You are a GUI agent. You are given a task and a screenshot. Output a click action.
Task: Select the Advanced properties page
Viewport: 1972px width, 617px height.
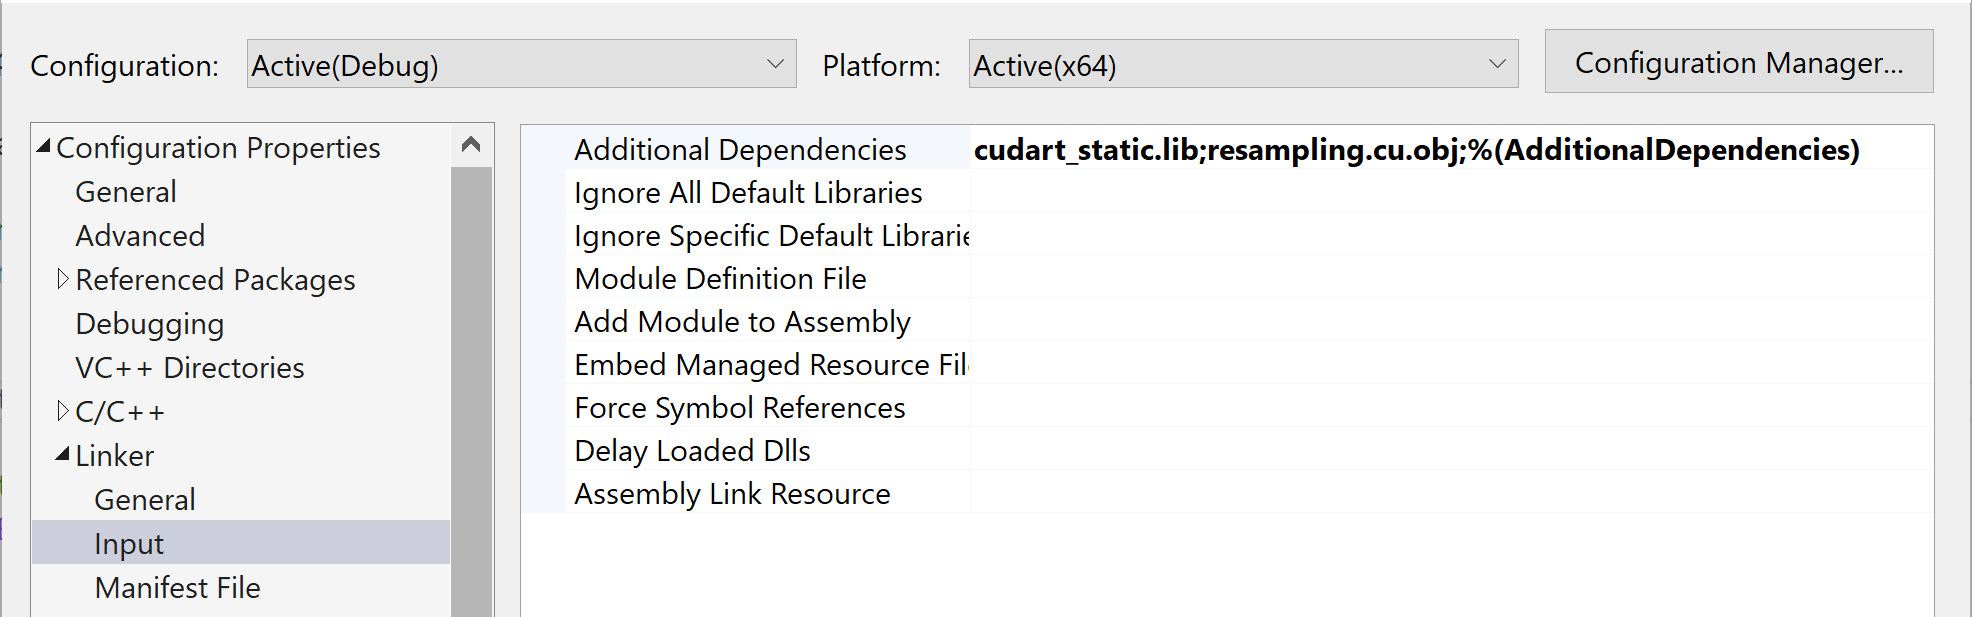coord(140,235)
